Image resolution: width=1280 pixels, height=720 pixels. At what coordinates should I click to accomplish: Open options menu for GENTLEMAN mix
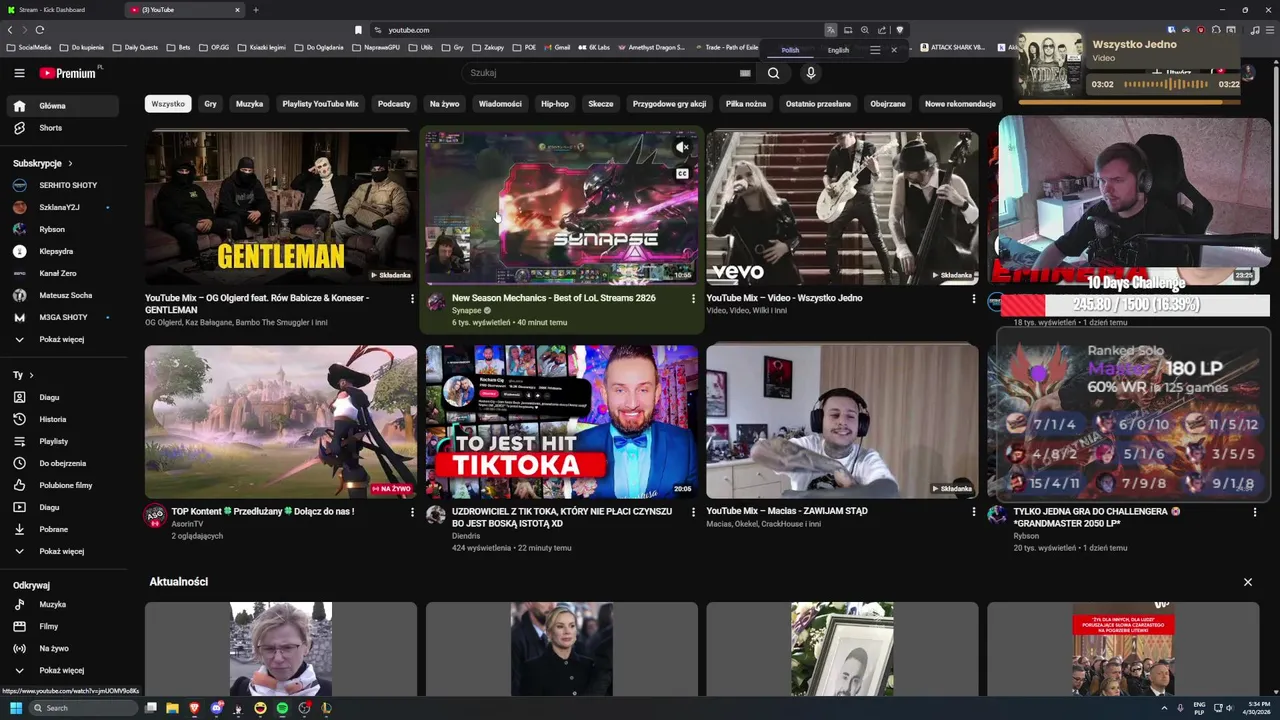coord(412,299)
